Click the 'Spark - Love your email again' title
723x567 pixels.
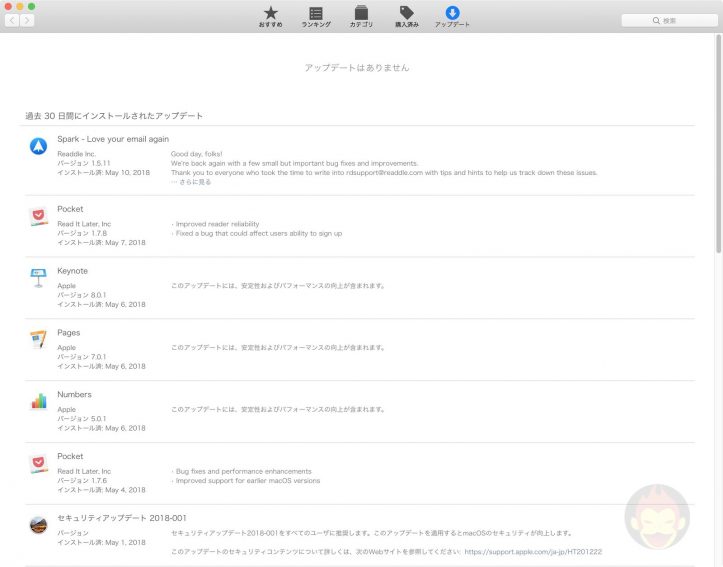pos(113,139)
